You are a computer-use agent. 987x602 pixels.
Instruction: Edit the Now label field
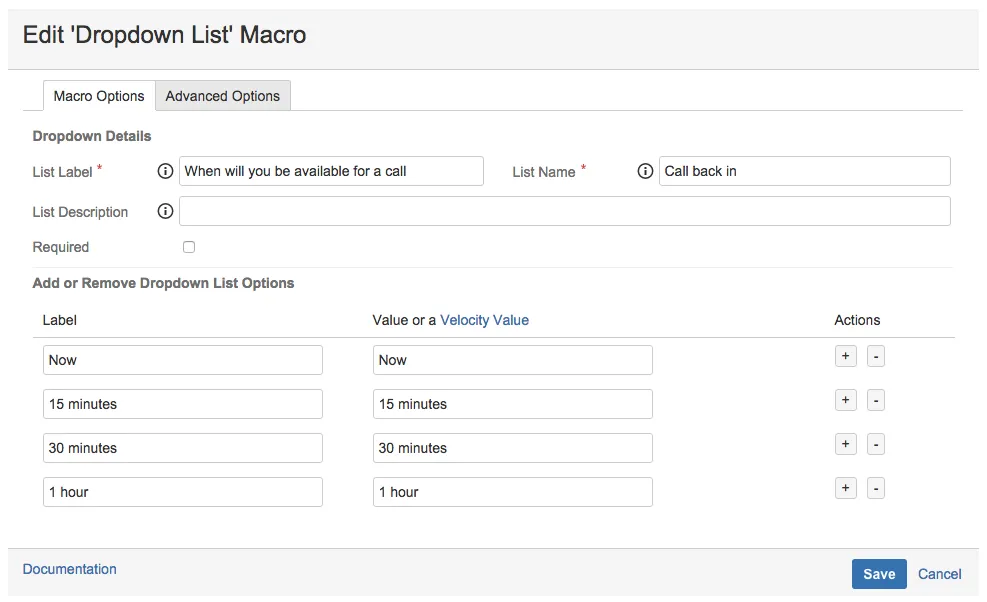click(183, 360)
